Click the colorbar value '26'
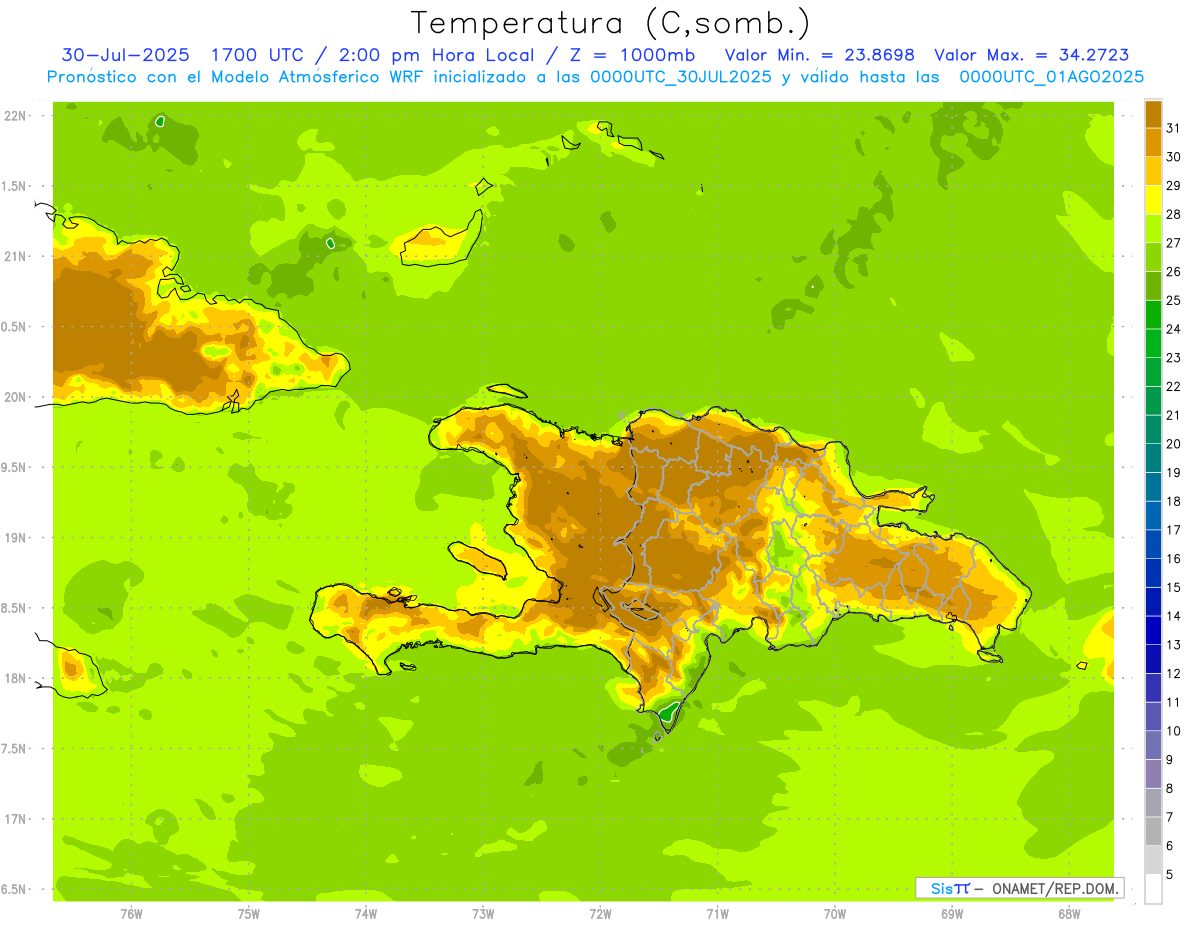 [1174, 272]
